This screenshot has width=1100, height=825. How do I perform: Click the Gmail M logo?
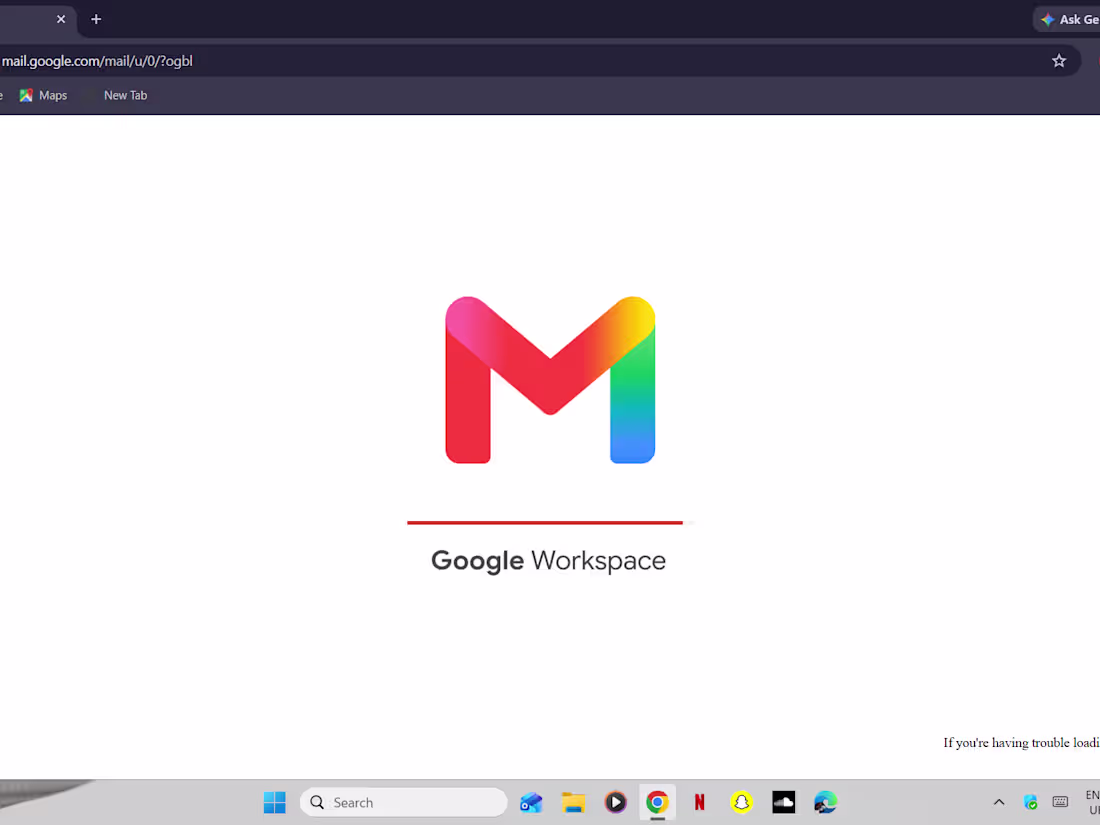point(550,380)
